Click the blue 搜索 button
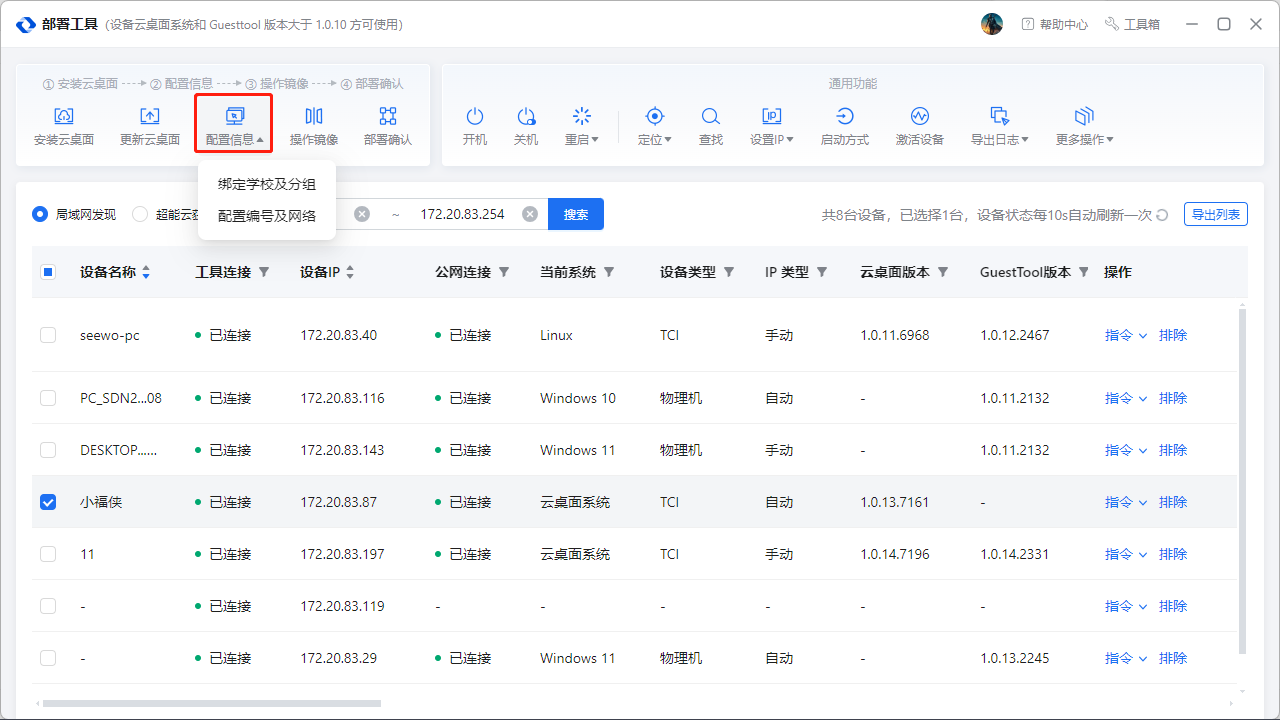The height and width of the screenshot is (720, 1280). click(x=576, y=214)
